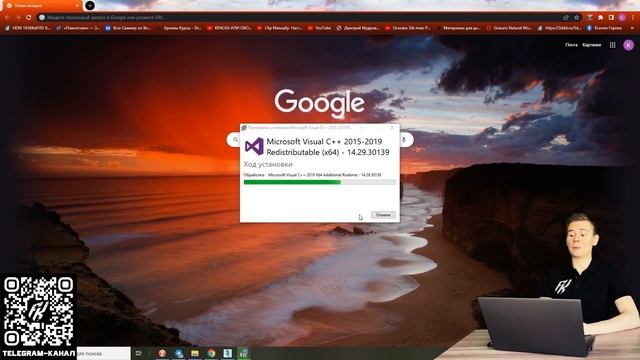The height and width of the screenshot is (360, 640).
Task: Expand the bookmarks overflow chevron
Action: 632,28
